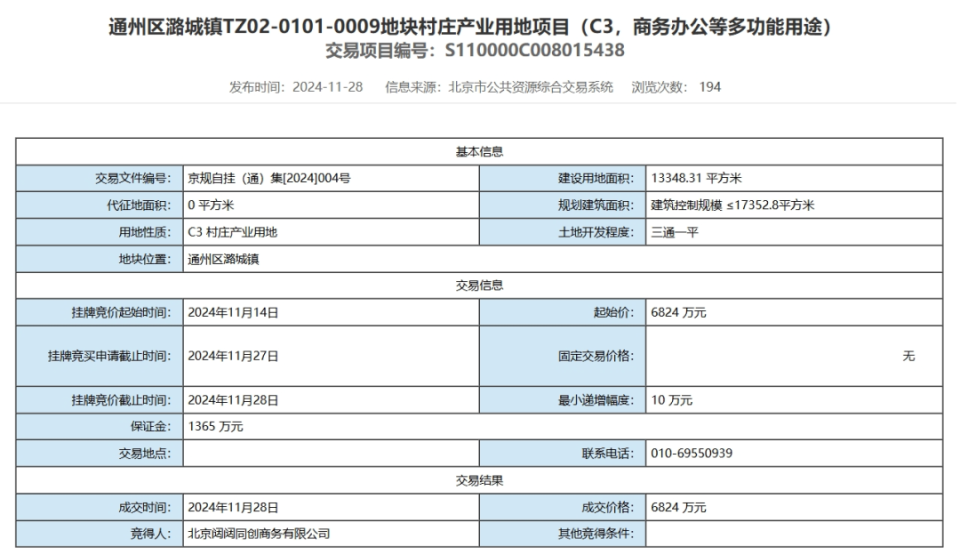Click info source 北京市公共资源综合交易系统

click(531, 87)
